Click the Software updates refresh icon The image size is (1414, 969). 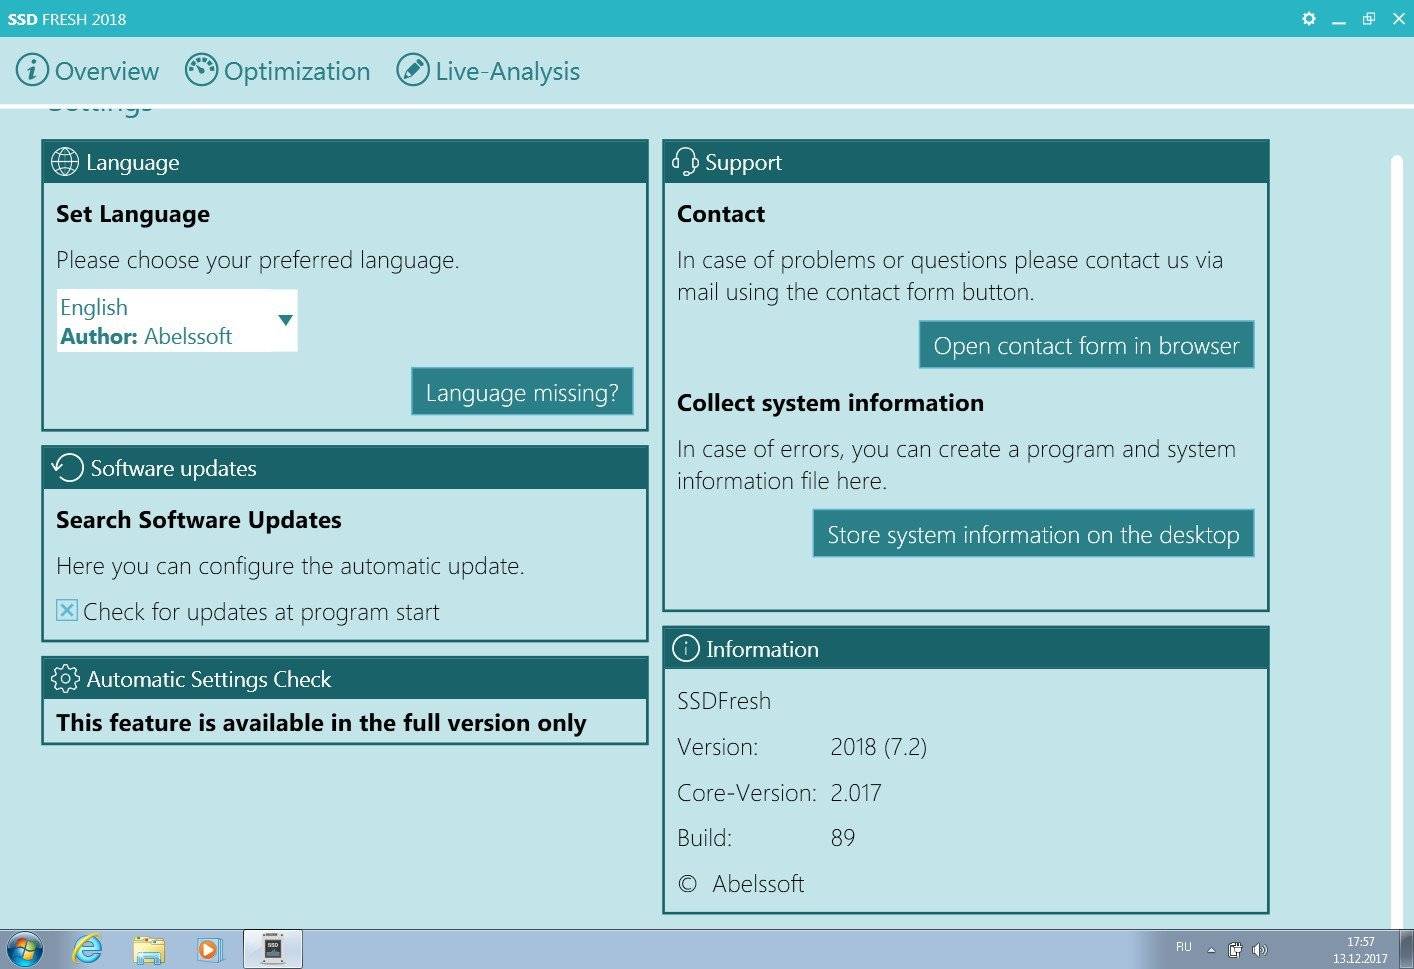(x=67, y=468)
